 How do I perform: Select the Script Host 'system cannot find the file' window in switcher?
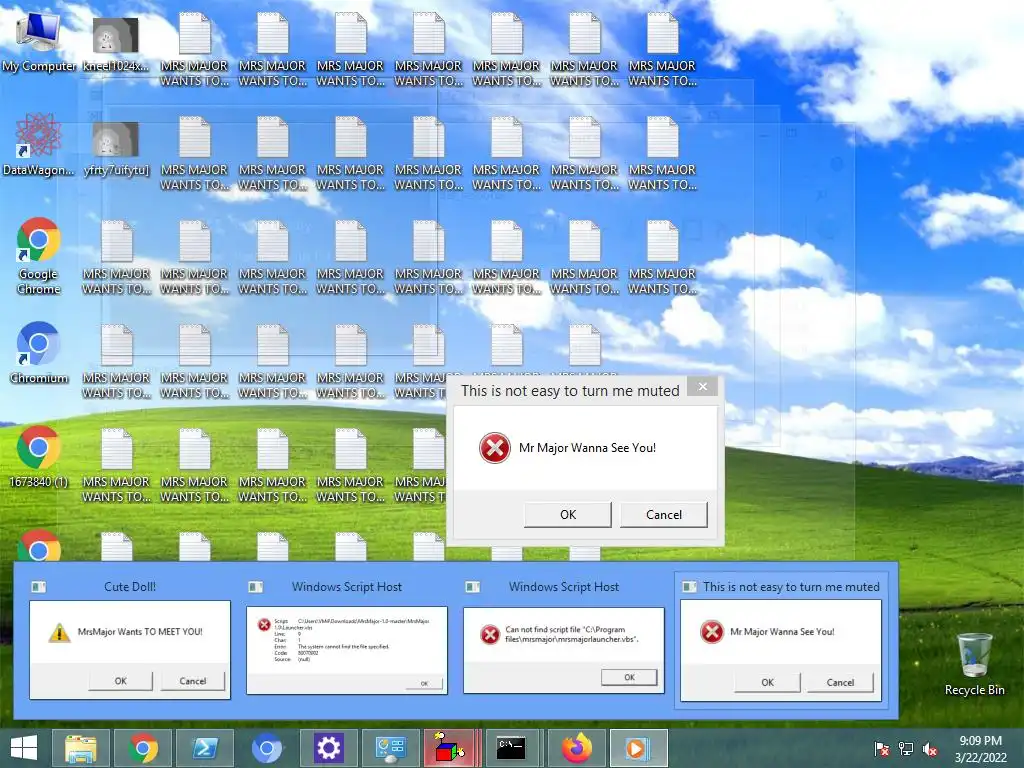point(347,639)
